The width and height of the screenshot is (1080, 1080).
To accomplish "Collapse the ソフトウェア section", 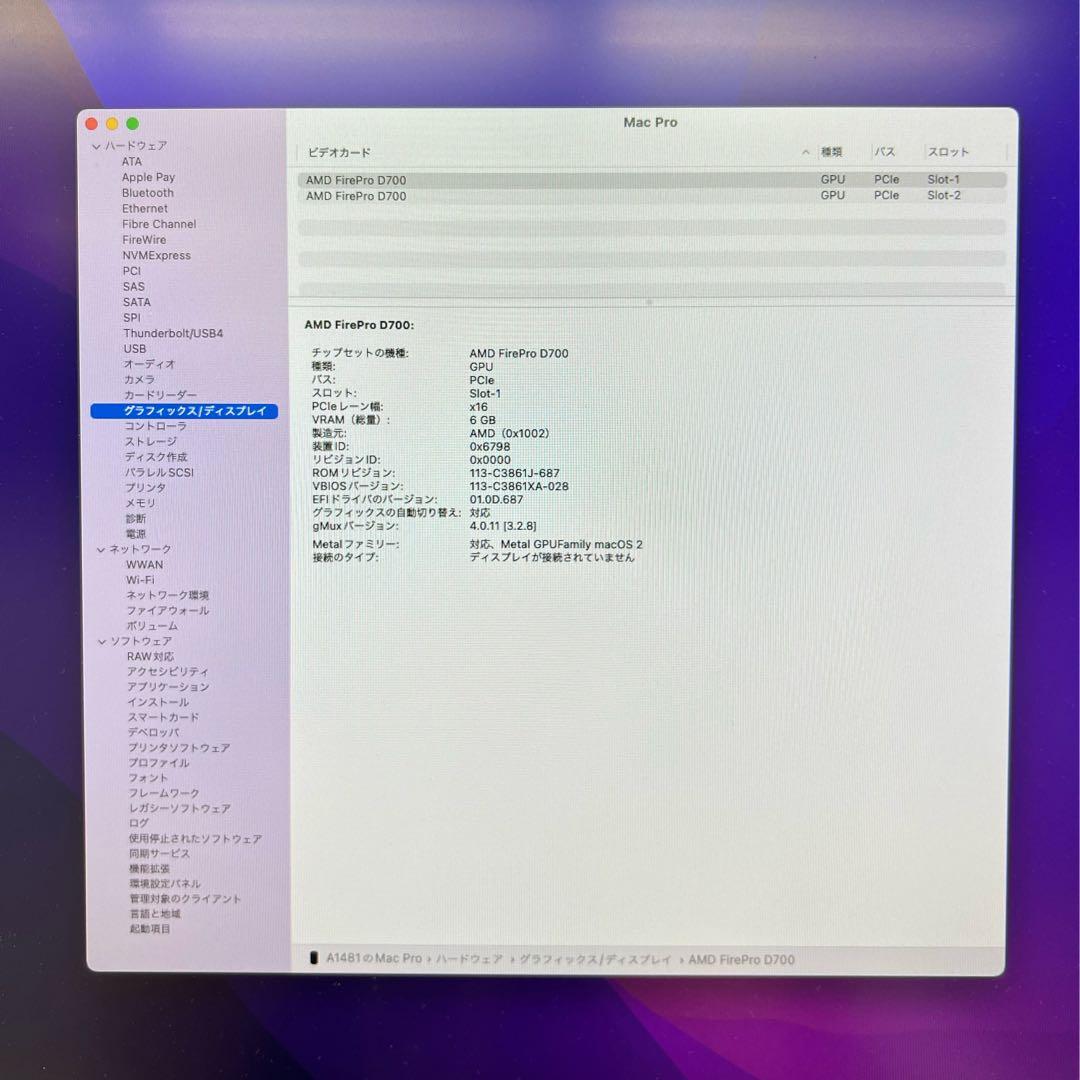I will tap(102, 642).
